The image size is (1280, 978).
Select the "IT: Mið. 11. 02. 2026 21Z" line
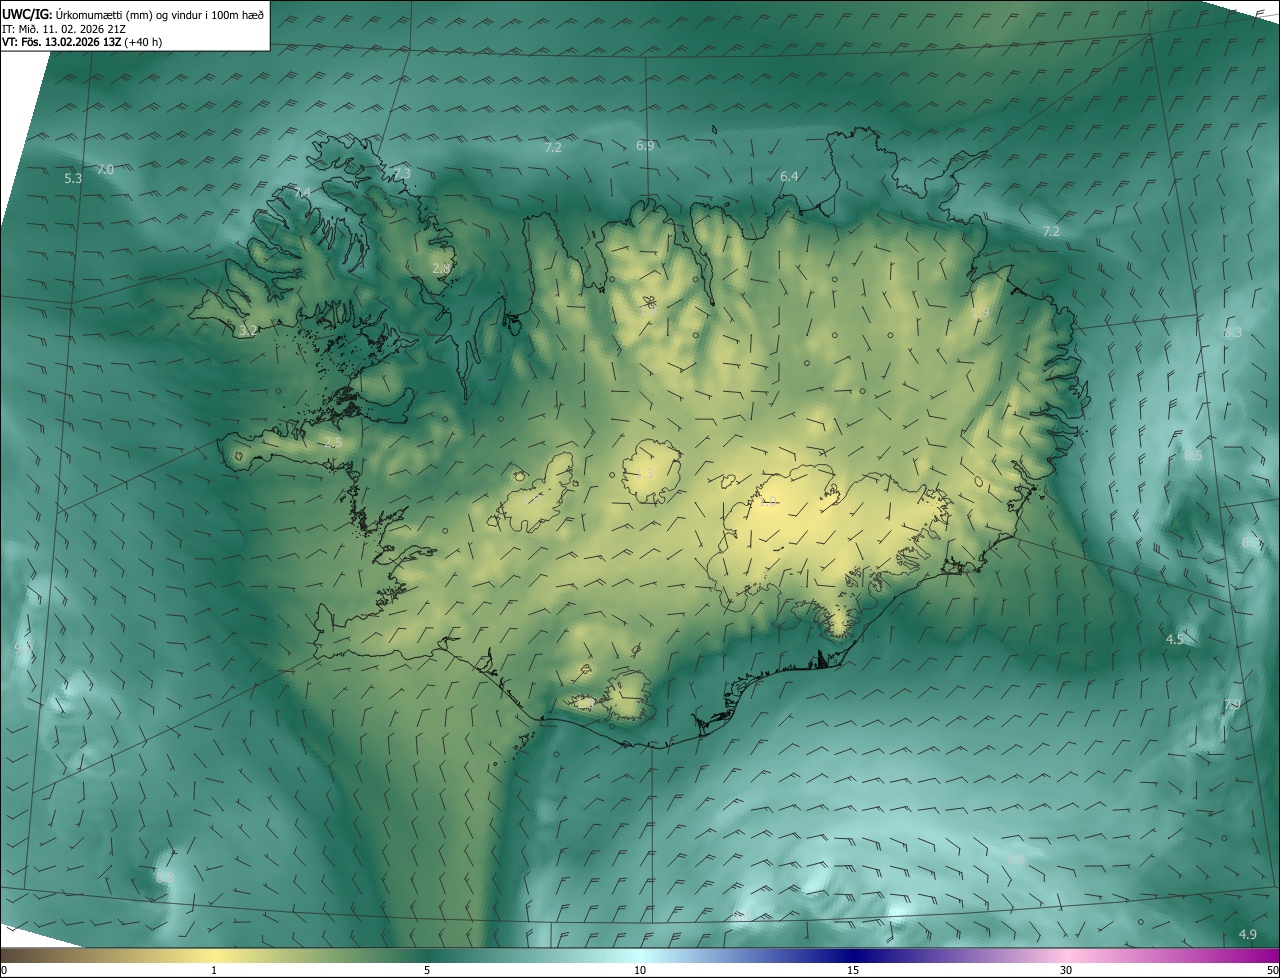point(65,28)
